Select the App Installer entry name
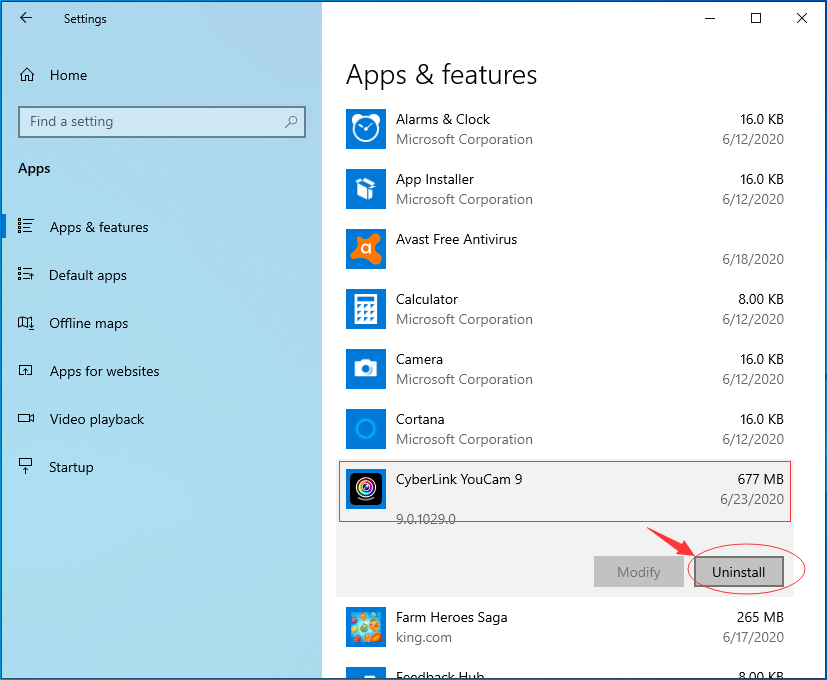The height and width of the screenshot is (680, 827). pos(435,179)
